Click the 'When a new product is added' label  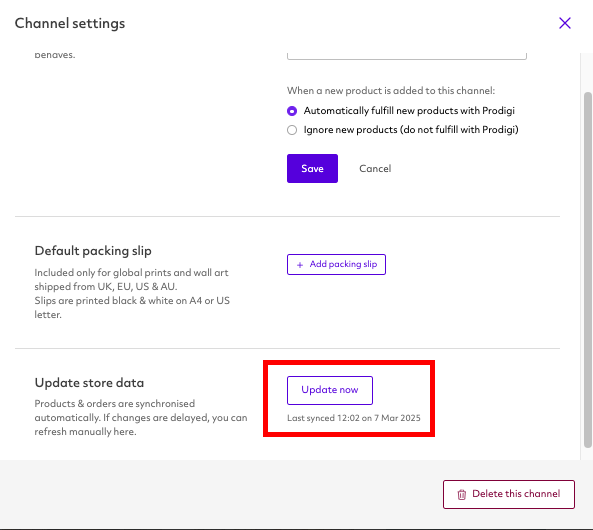(391, 91)
